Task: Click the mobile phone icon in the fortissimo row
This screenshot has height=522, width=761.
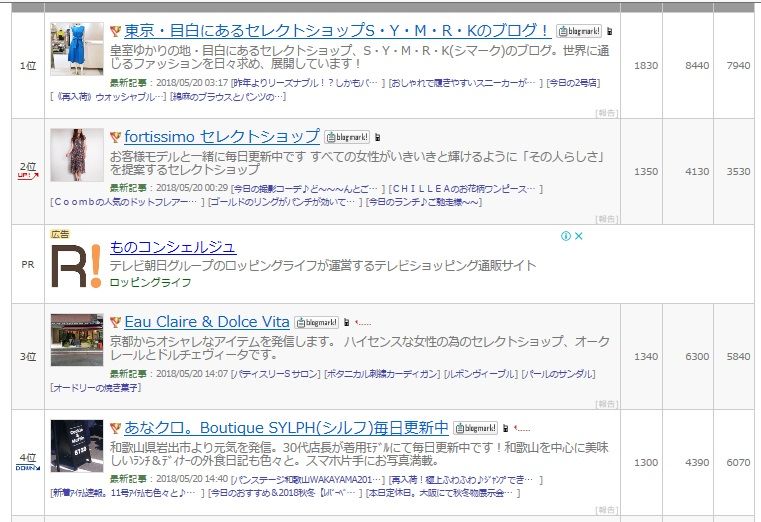Action: (x=378, y=138)
